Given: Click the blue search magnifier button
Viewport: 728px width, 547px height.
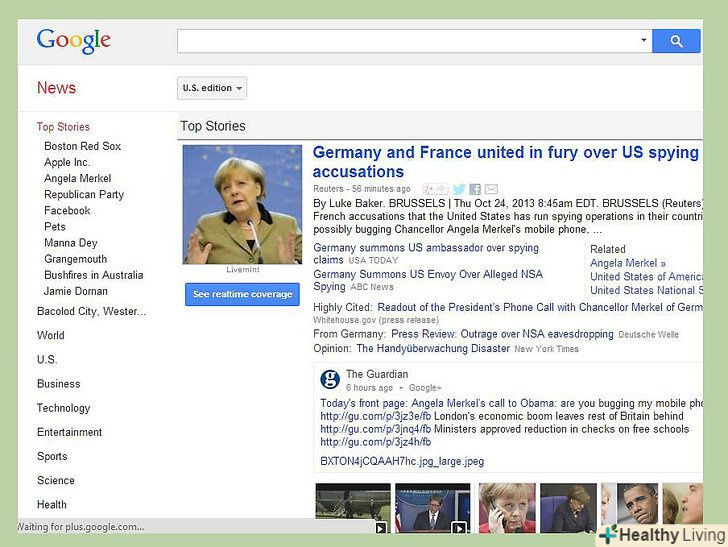Looking at the screenshot, I should (x=676, y=41).
